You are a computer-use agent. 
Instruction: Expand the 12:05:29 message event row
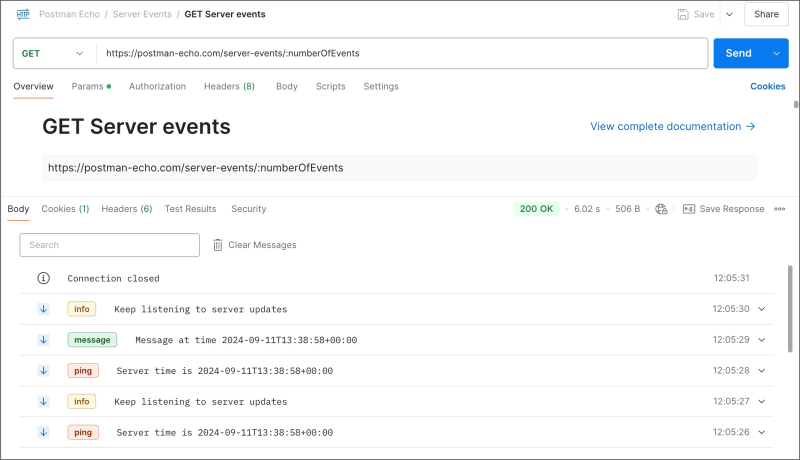pos(762,340)
